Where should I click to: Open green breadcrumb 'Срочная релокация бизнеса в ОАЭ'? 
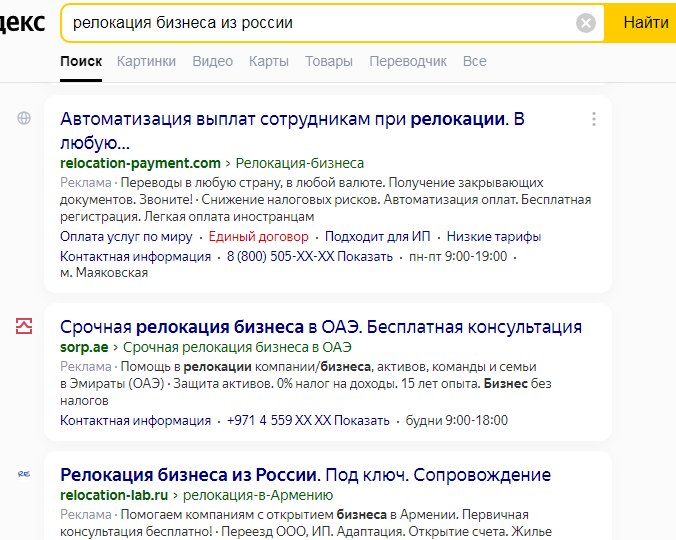tap(237, 347)
